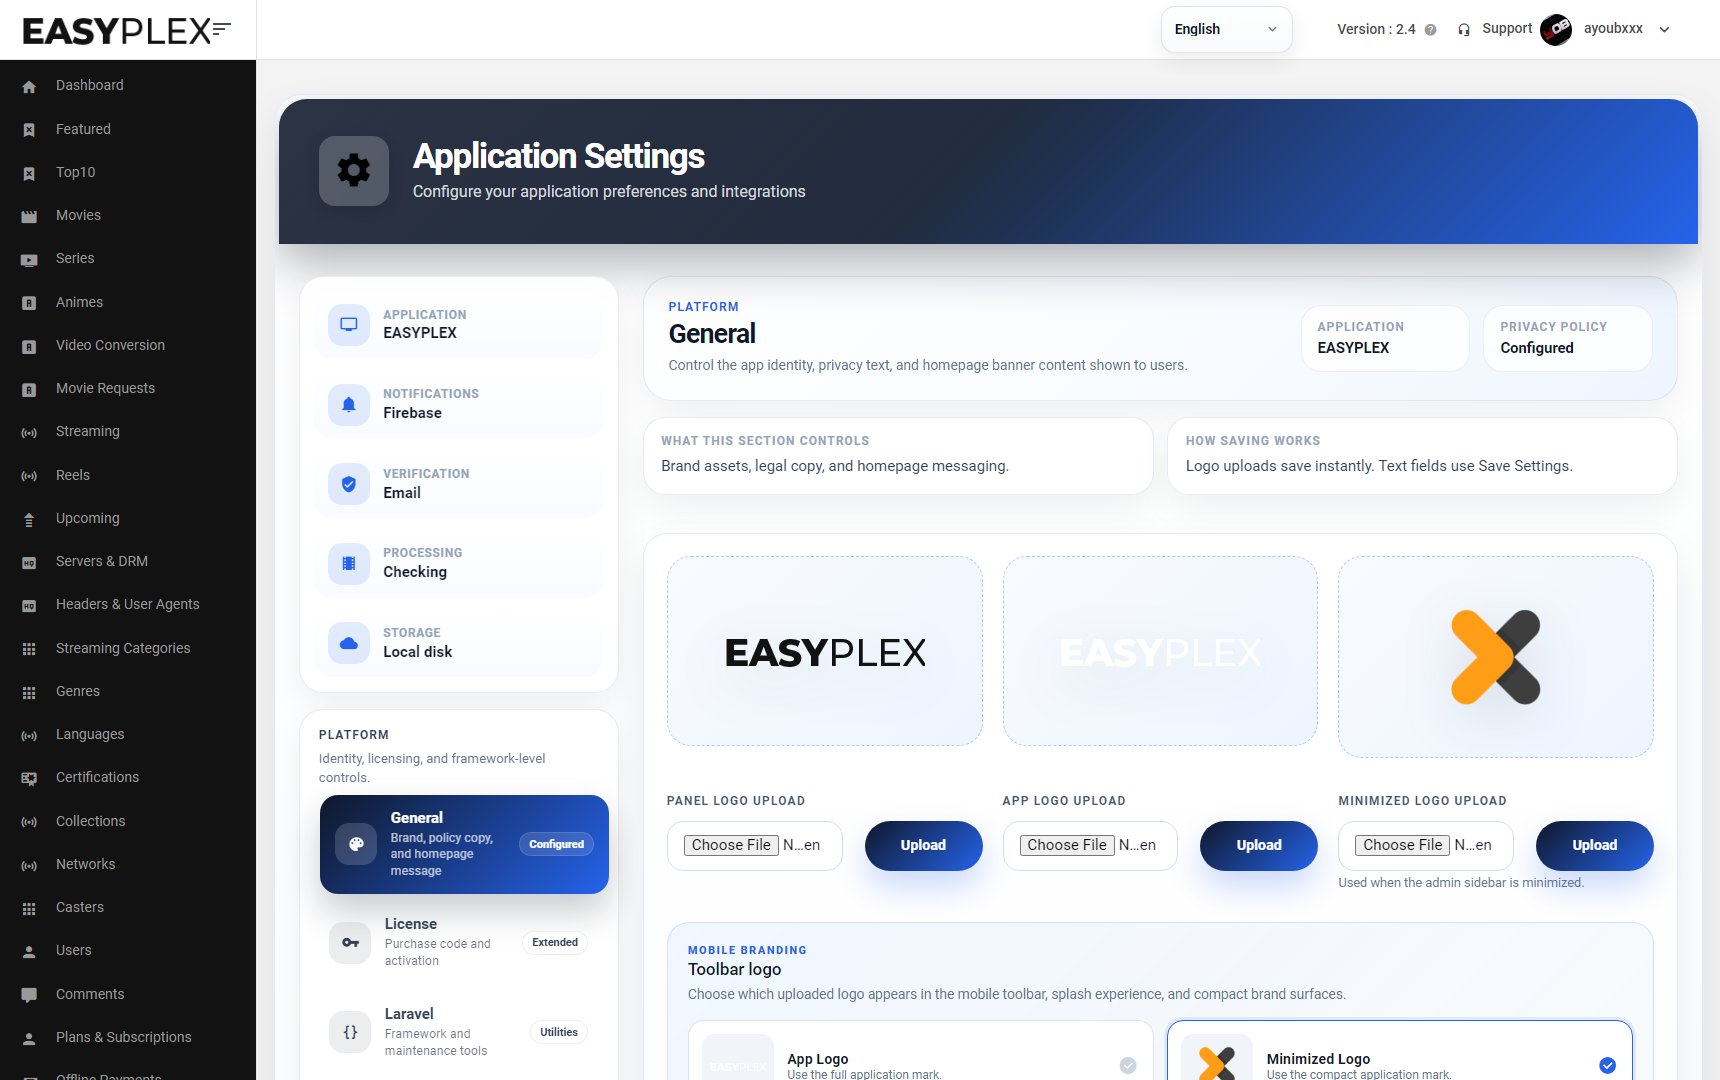This screenshot has width=1720, height=1080.
Task: Click the Extended badge on License
Action: coord(555,942)
